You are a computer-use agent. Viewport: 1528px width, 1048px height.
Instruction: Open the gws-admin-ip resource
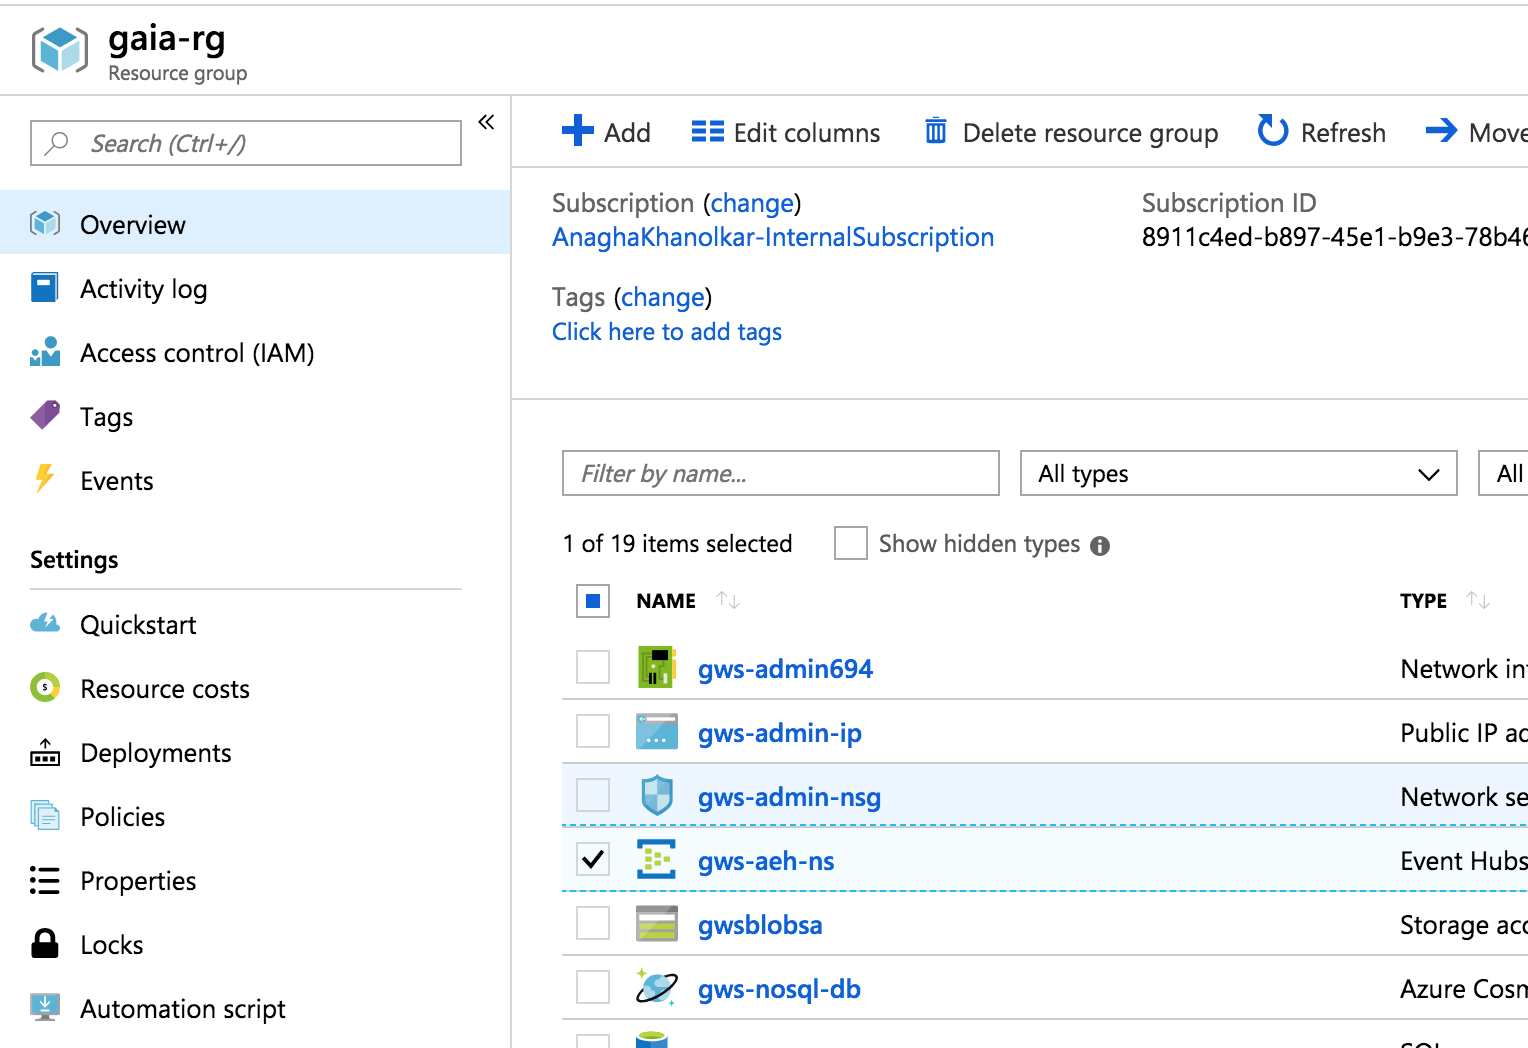[780, 733]
